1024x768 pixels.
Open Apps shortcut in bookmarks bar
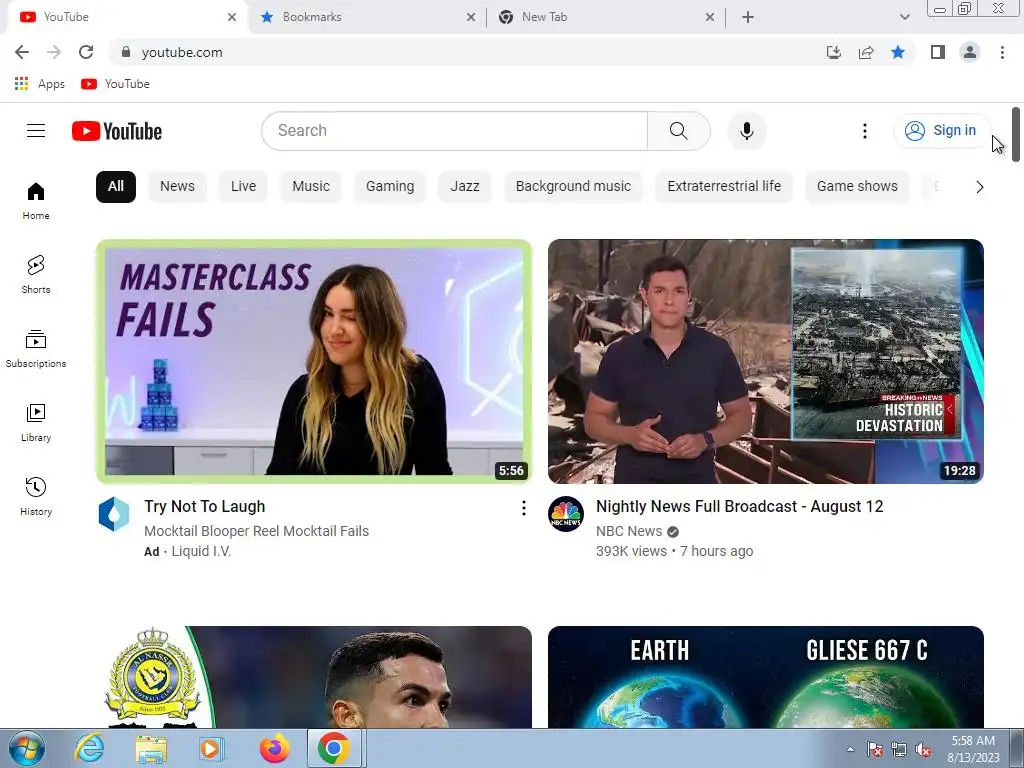39,84
